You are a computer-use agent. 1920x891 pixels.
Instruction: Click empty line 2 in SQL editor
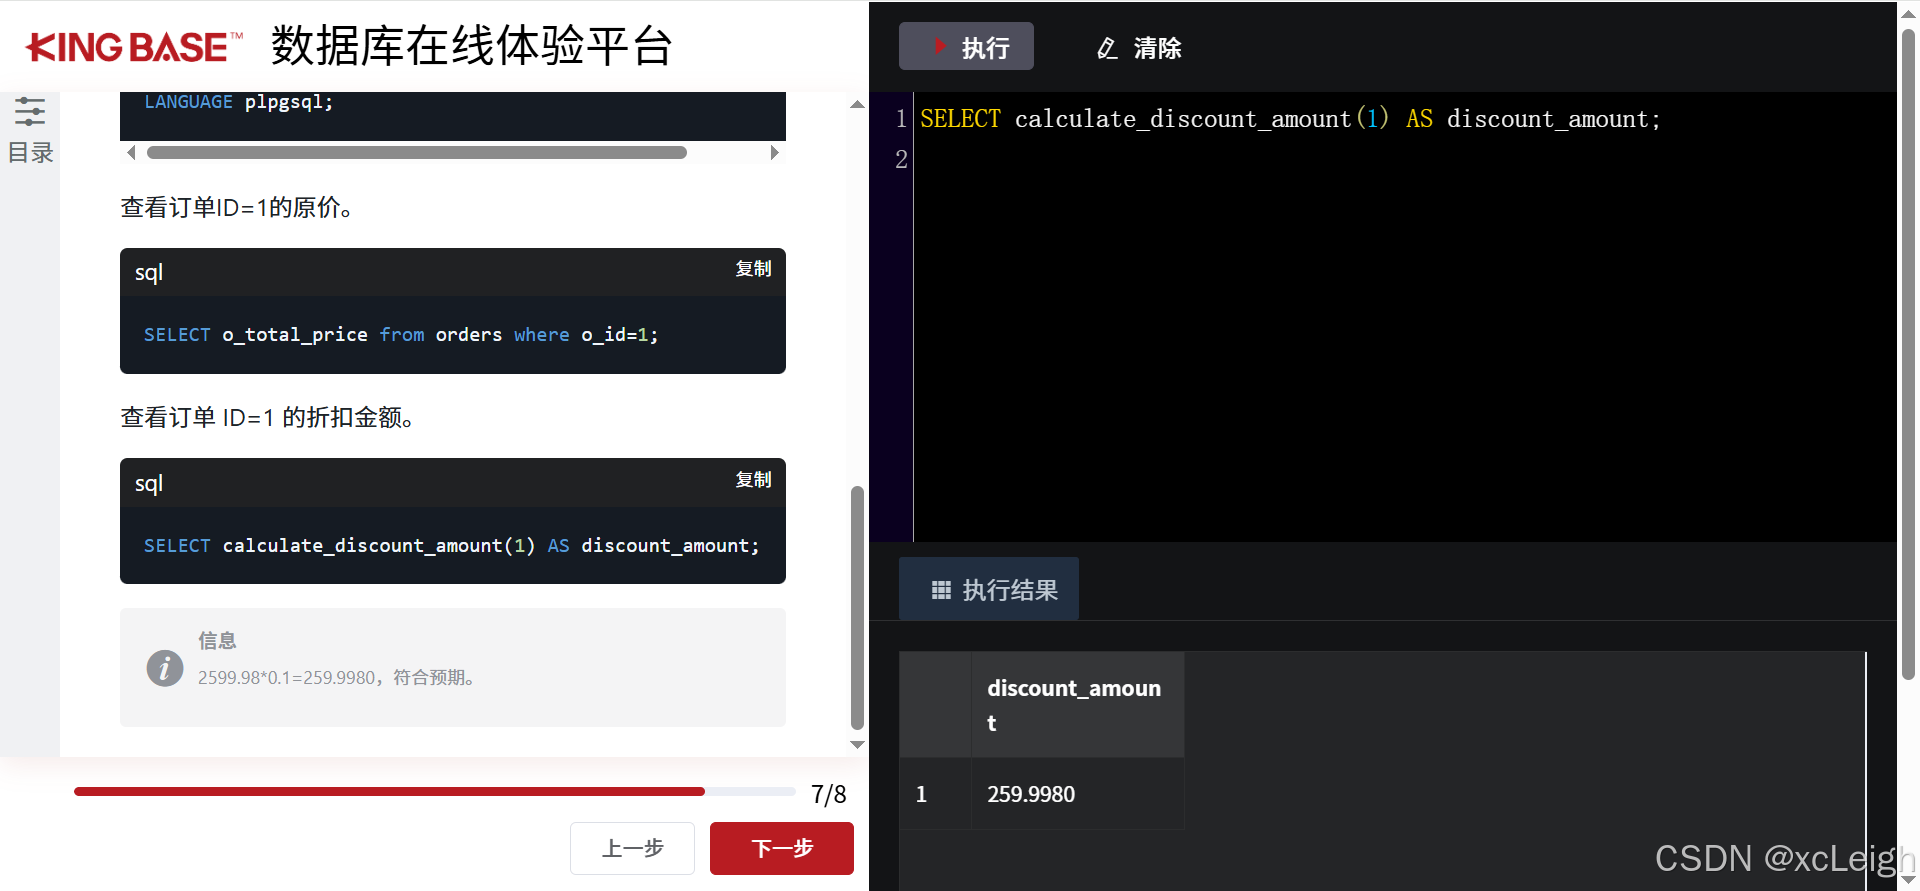pyautogui.click(x=1405, y=159)
